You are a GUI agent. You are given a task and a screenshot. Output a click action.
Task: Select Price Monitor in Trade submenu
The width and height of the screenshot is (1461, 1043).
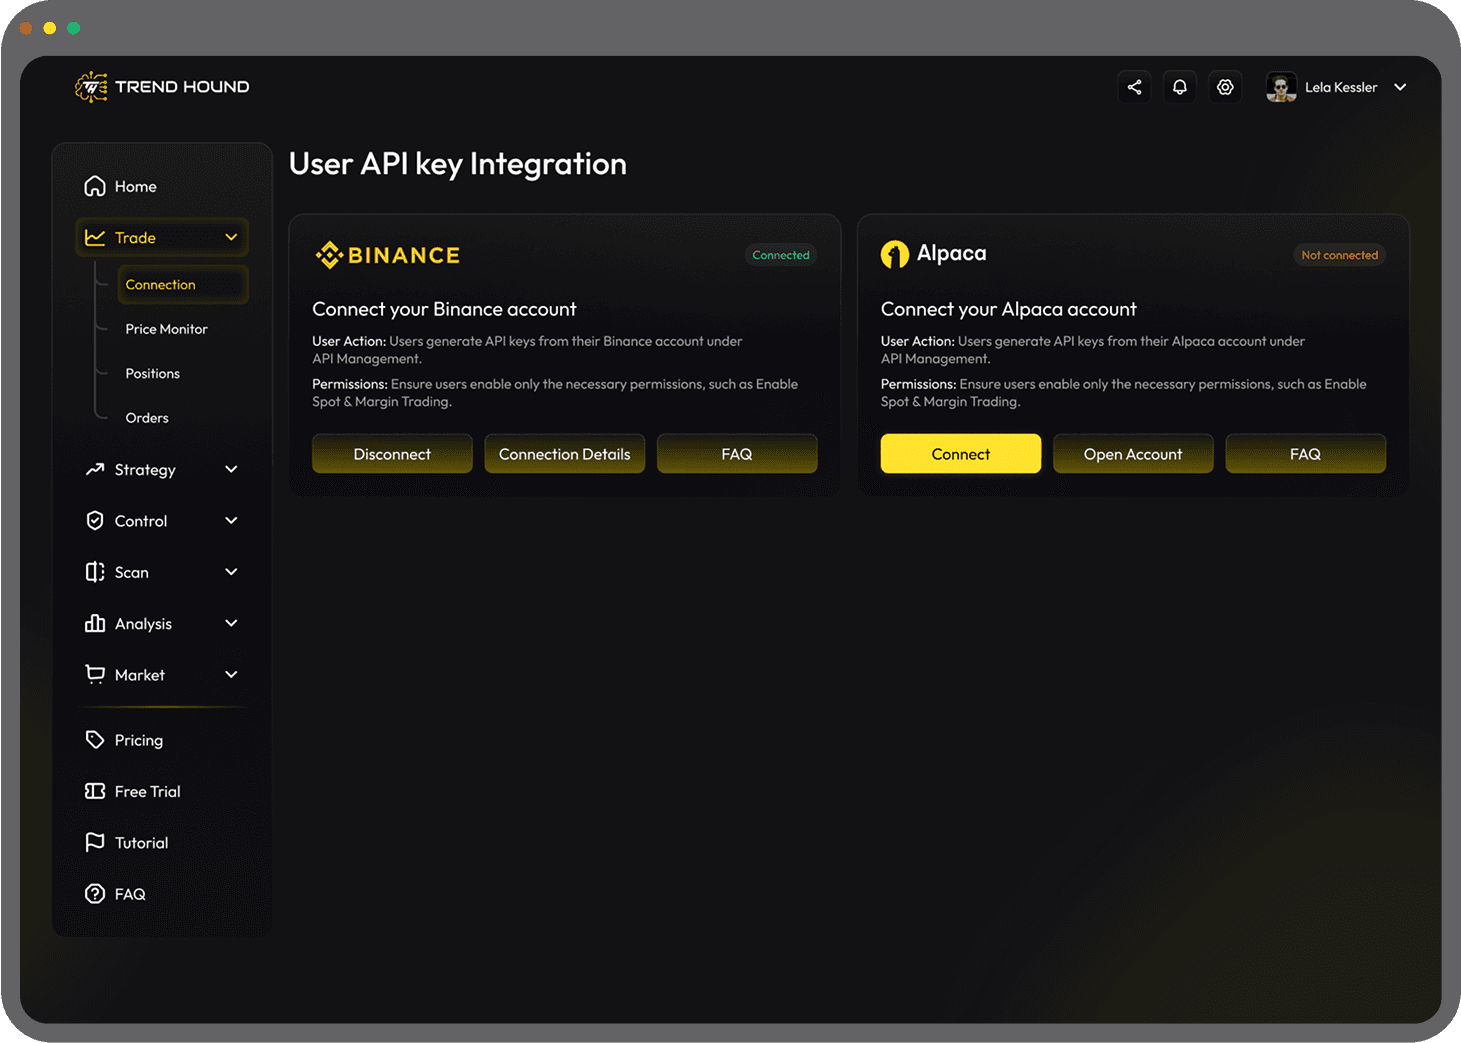point(166,329)
